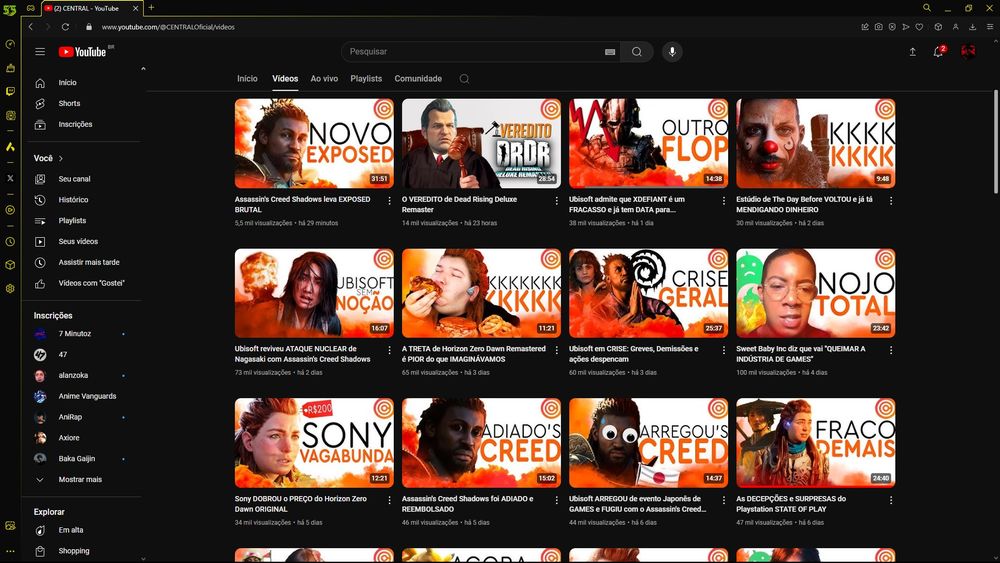Viewport: 1000px width, 563px height.
Task: Open options menu for Assassin's Creed Shadows EXPOSED video
Action: [390, 201]
